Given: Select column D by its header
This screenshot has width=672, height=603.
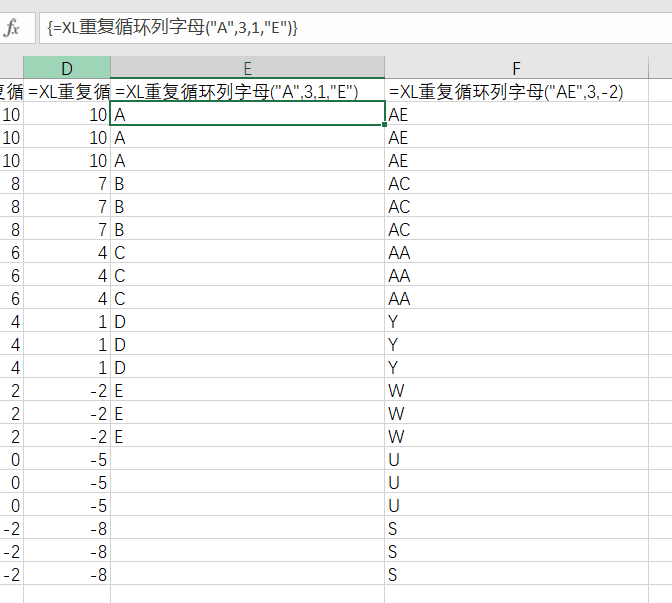Looking at the screenshot, I should pos(67,68).
